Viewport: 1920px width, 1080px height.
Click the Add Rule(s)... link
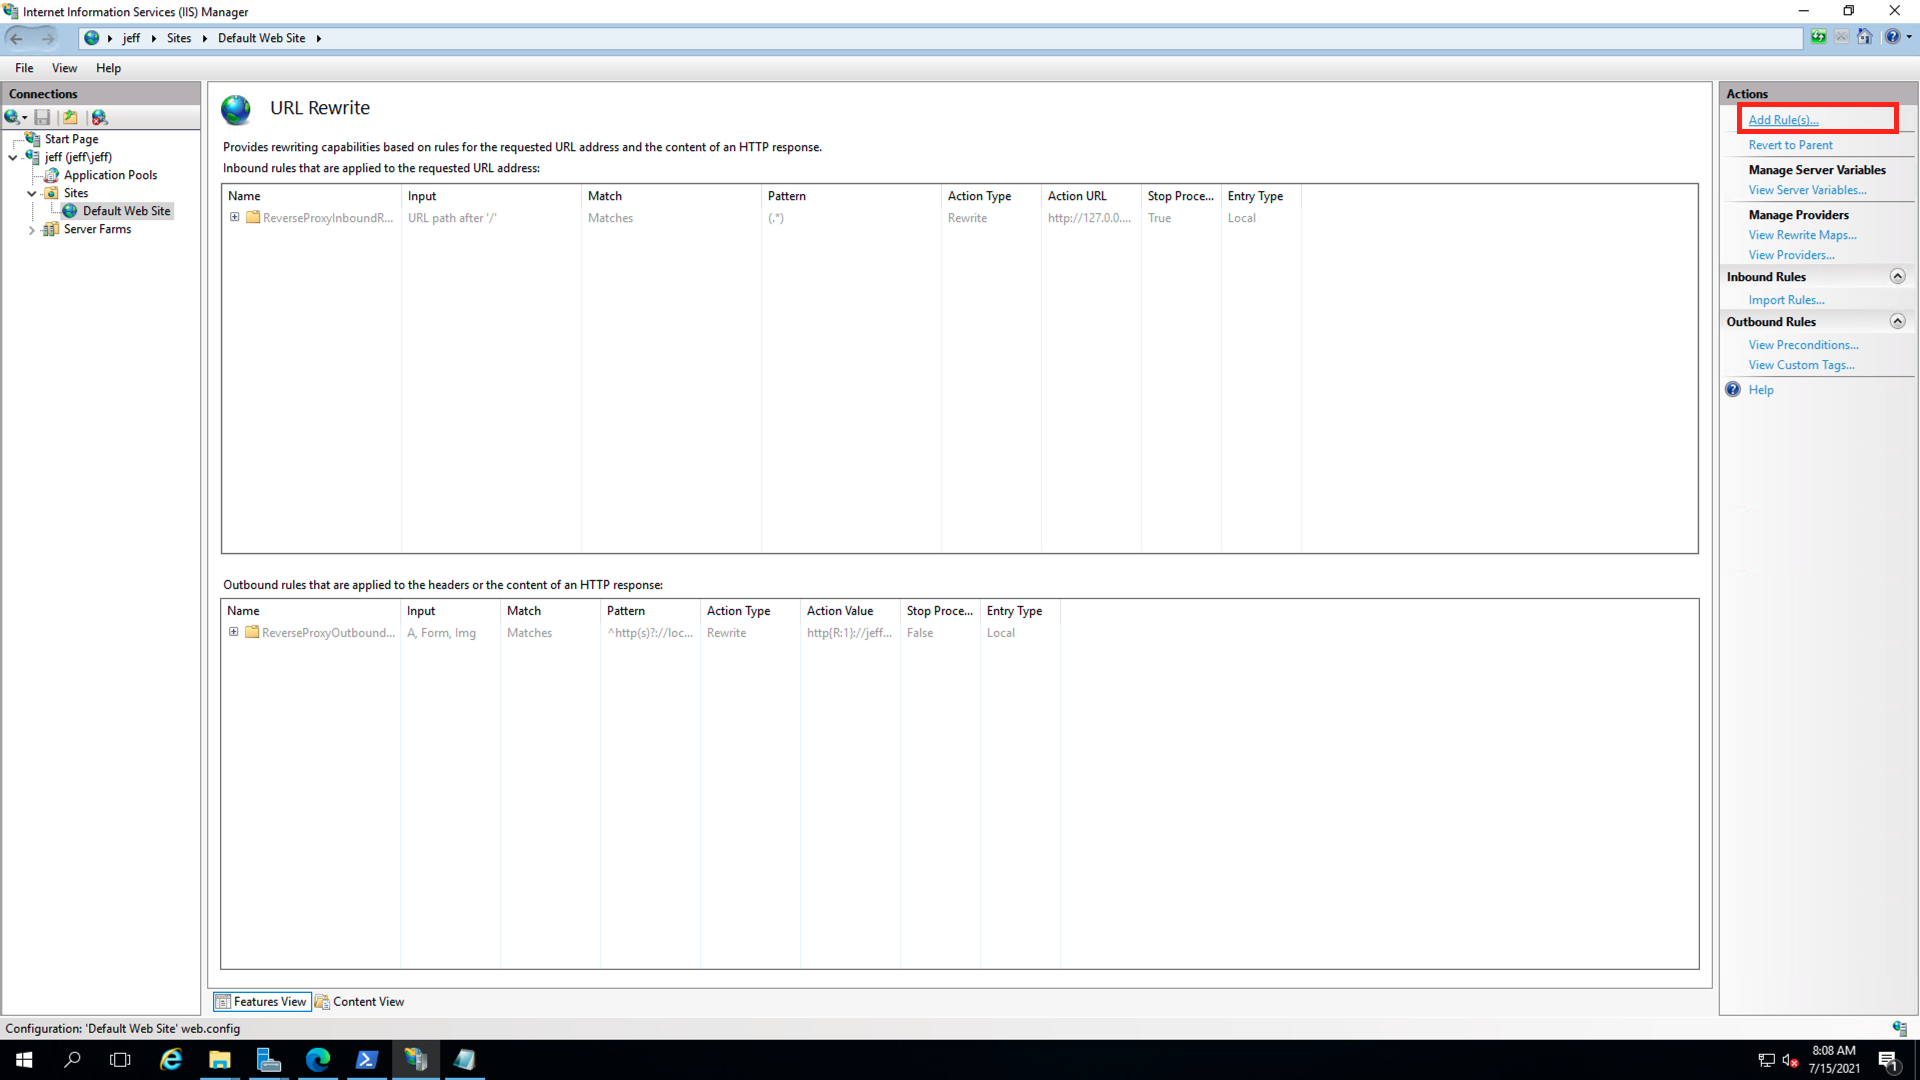coord(1783,120)
